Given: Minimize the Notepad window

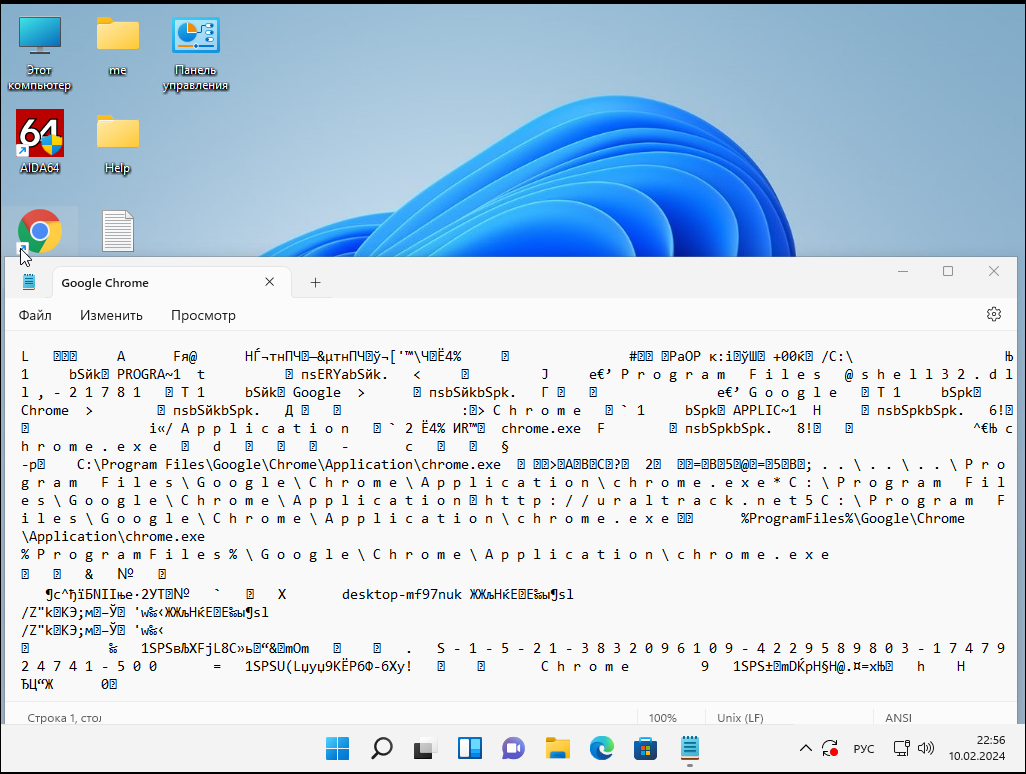Looking at the screenshot, I should pos(903,272).
